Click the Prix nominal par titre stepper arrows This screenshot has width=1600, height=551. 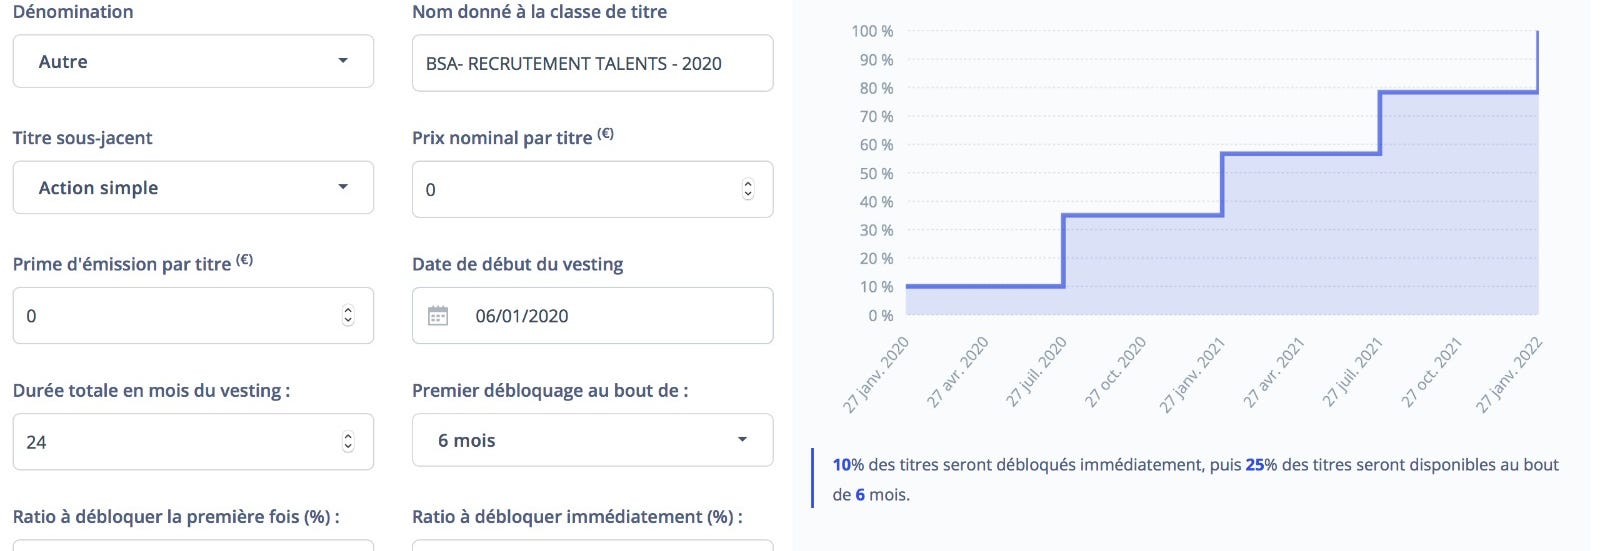click(747, 189)
